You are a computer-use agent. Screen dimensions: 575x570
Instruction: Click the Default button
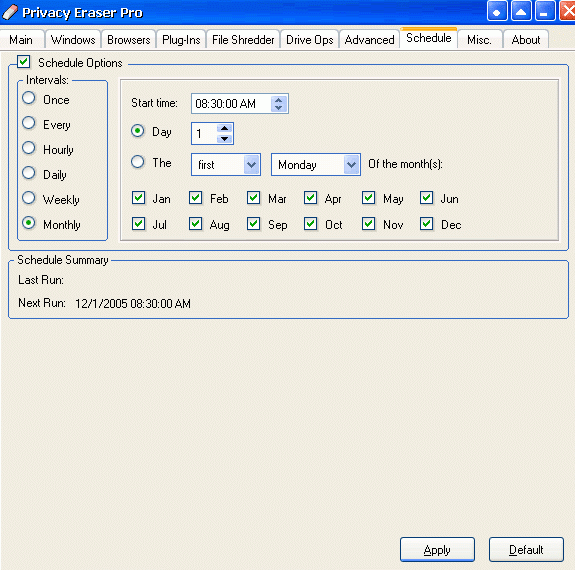(526, 549)
